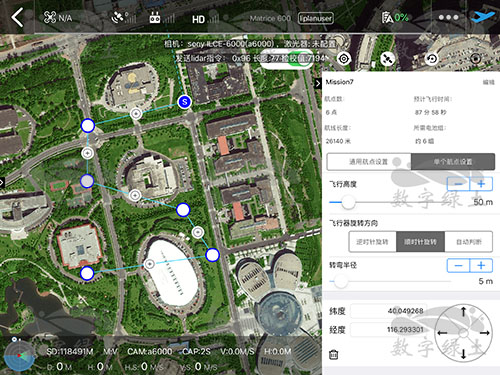Collapse the mission panel with the arrow
The image size is (500, 375).
pos(318,83)
